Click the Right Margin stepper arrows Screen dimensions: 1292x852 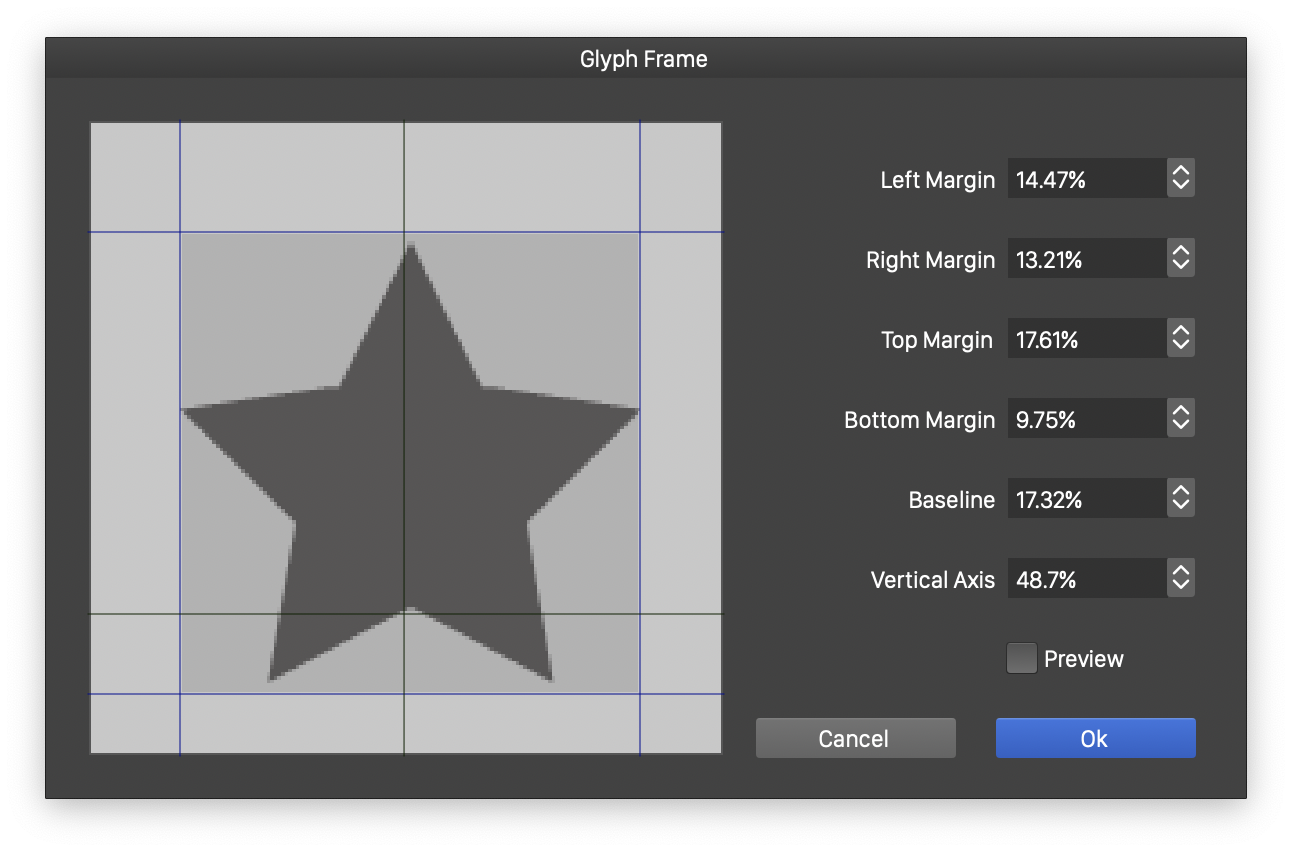click(1180, 259)
